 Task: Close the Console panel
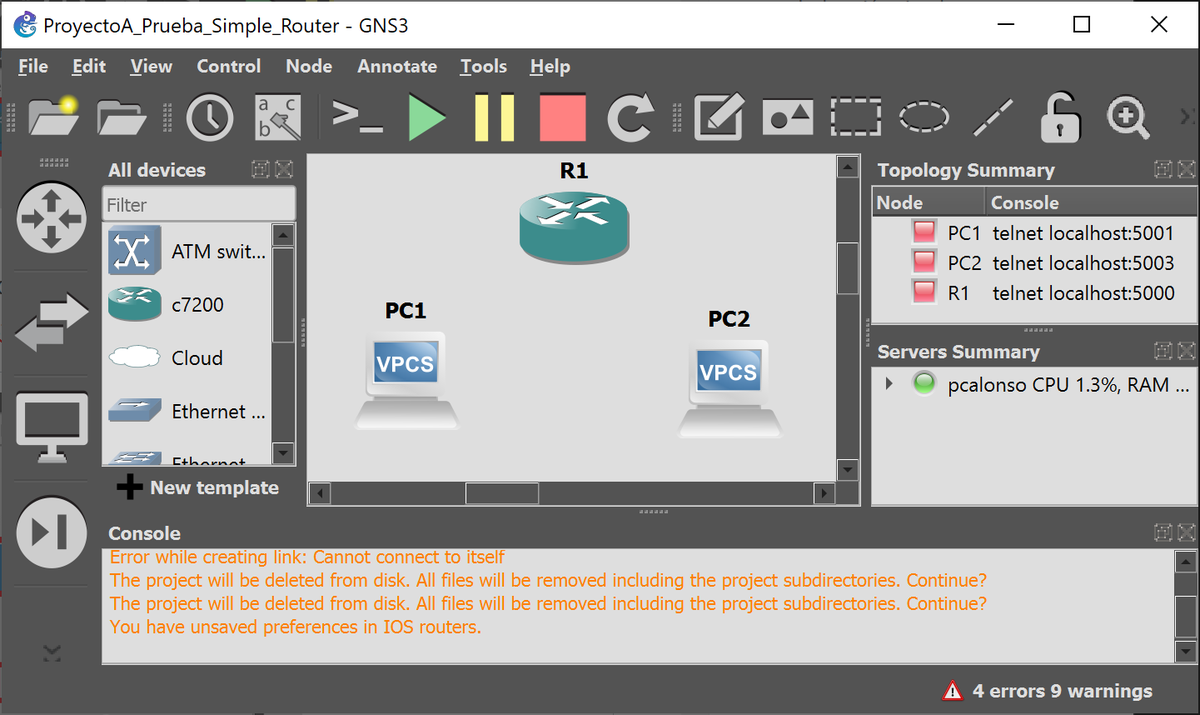(x=1186, y=533)
